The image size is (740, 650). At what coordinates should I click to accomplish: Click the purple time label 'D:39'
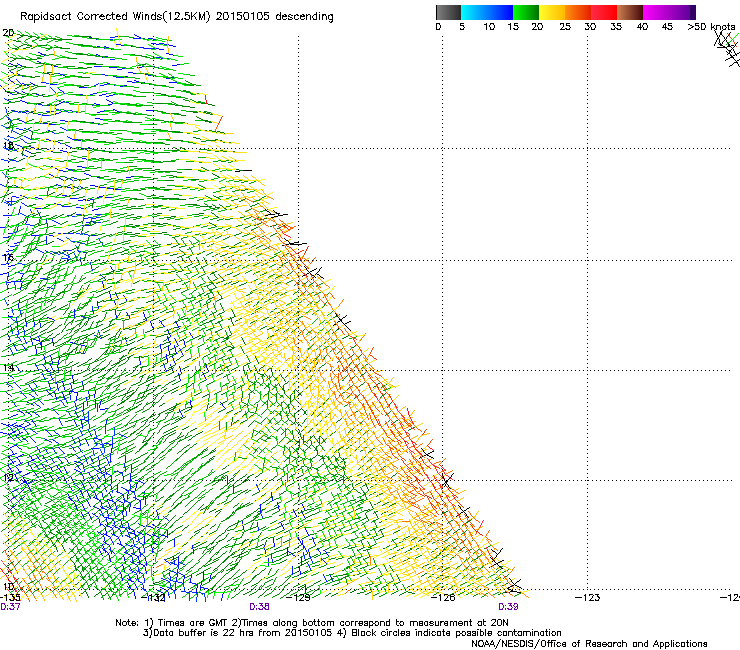coord(508,607)
